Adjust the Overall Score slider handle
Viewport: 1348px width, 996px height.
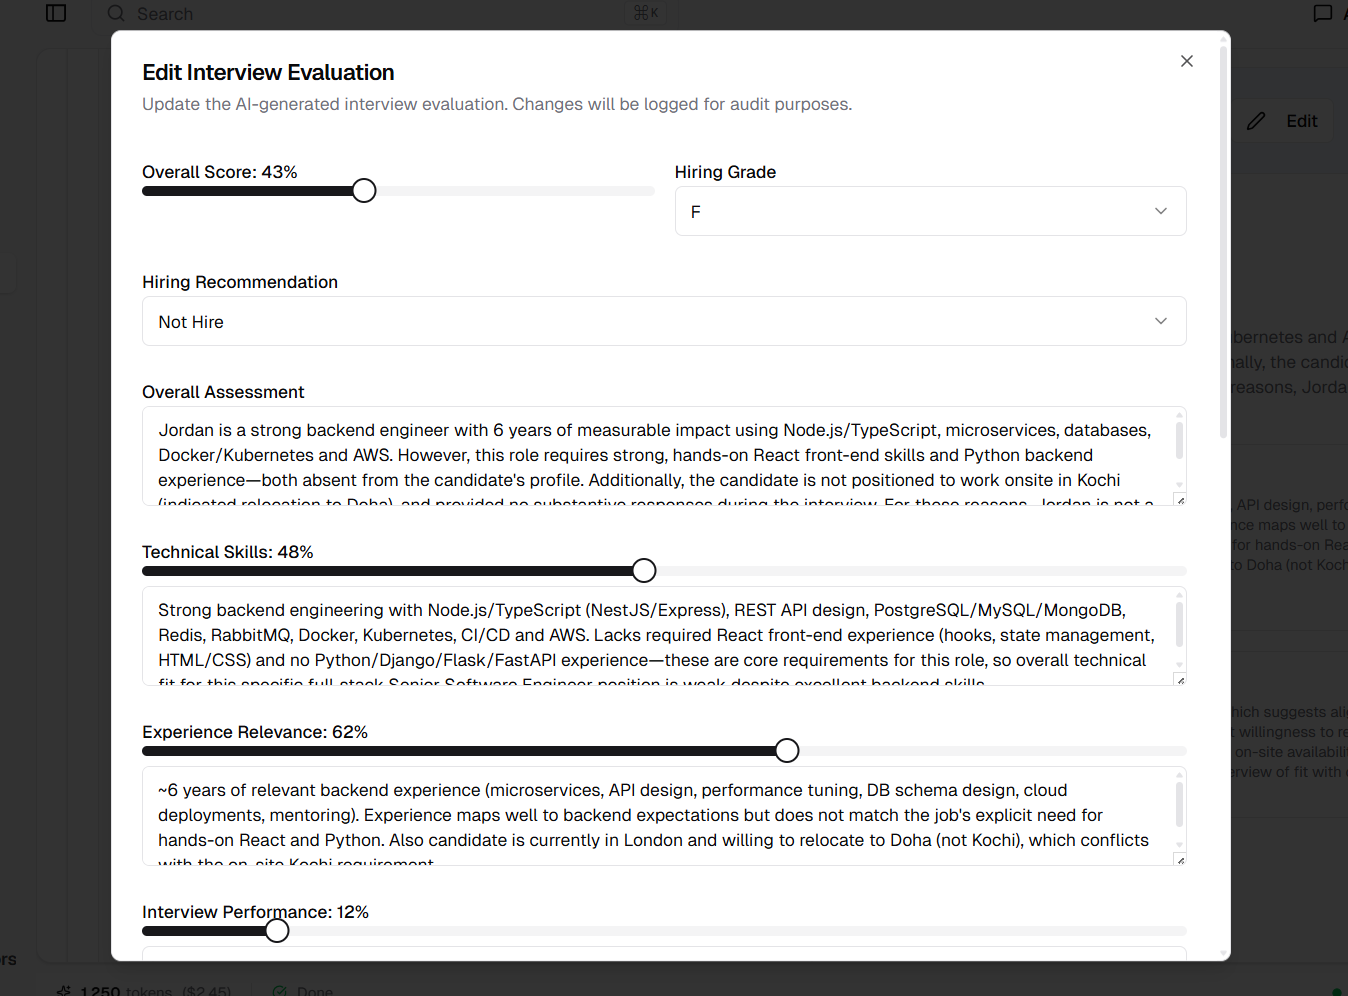tap(363, 190)
